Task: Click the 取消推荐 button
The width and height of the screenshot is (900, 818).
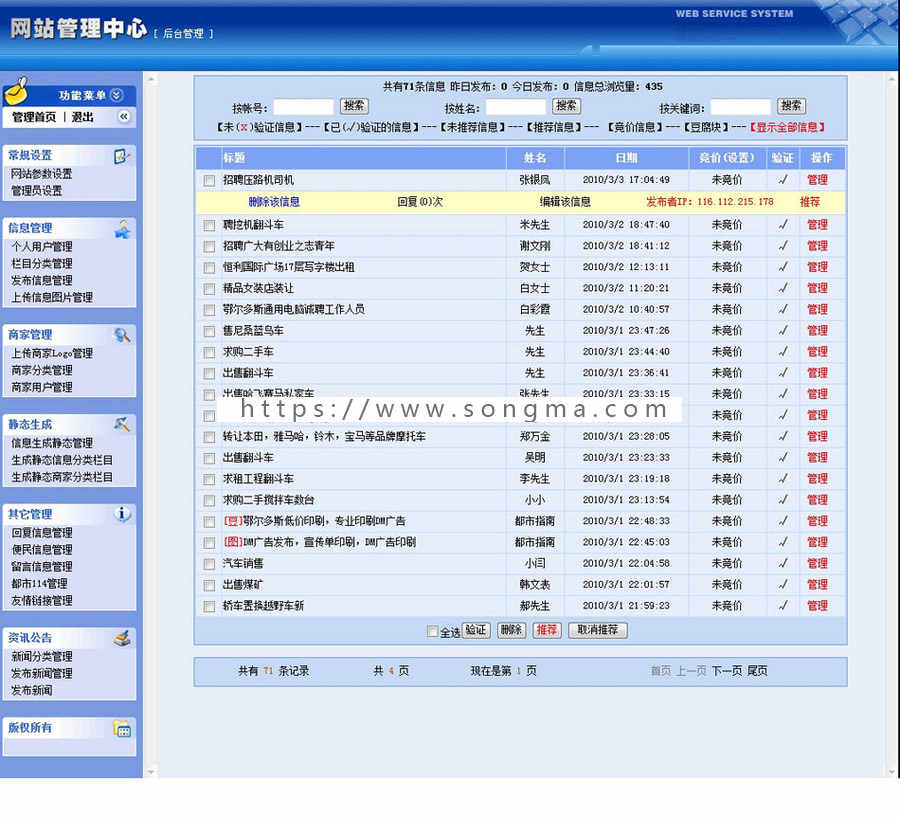Action: (x=598, y=630)
